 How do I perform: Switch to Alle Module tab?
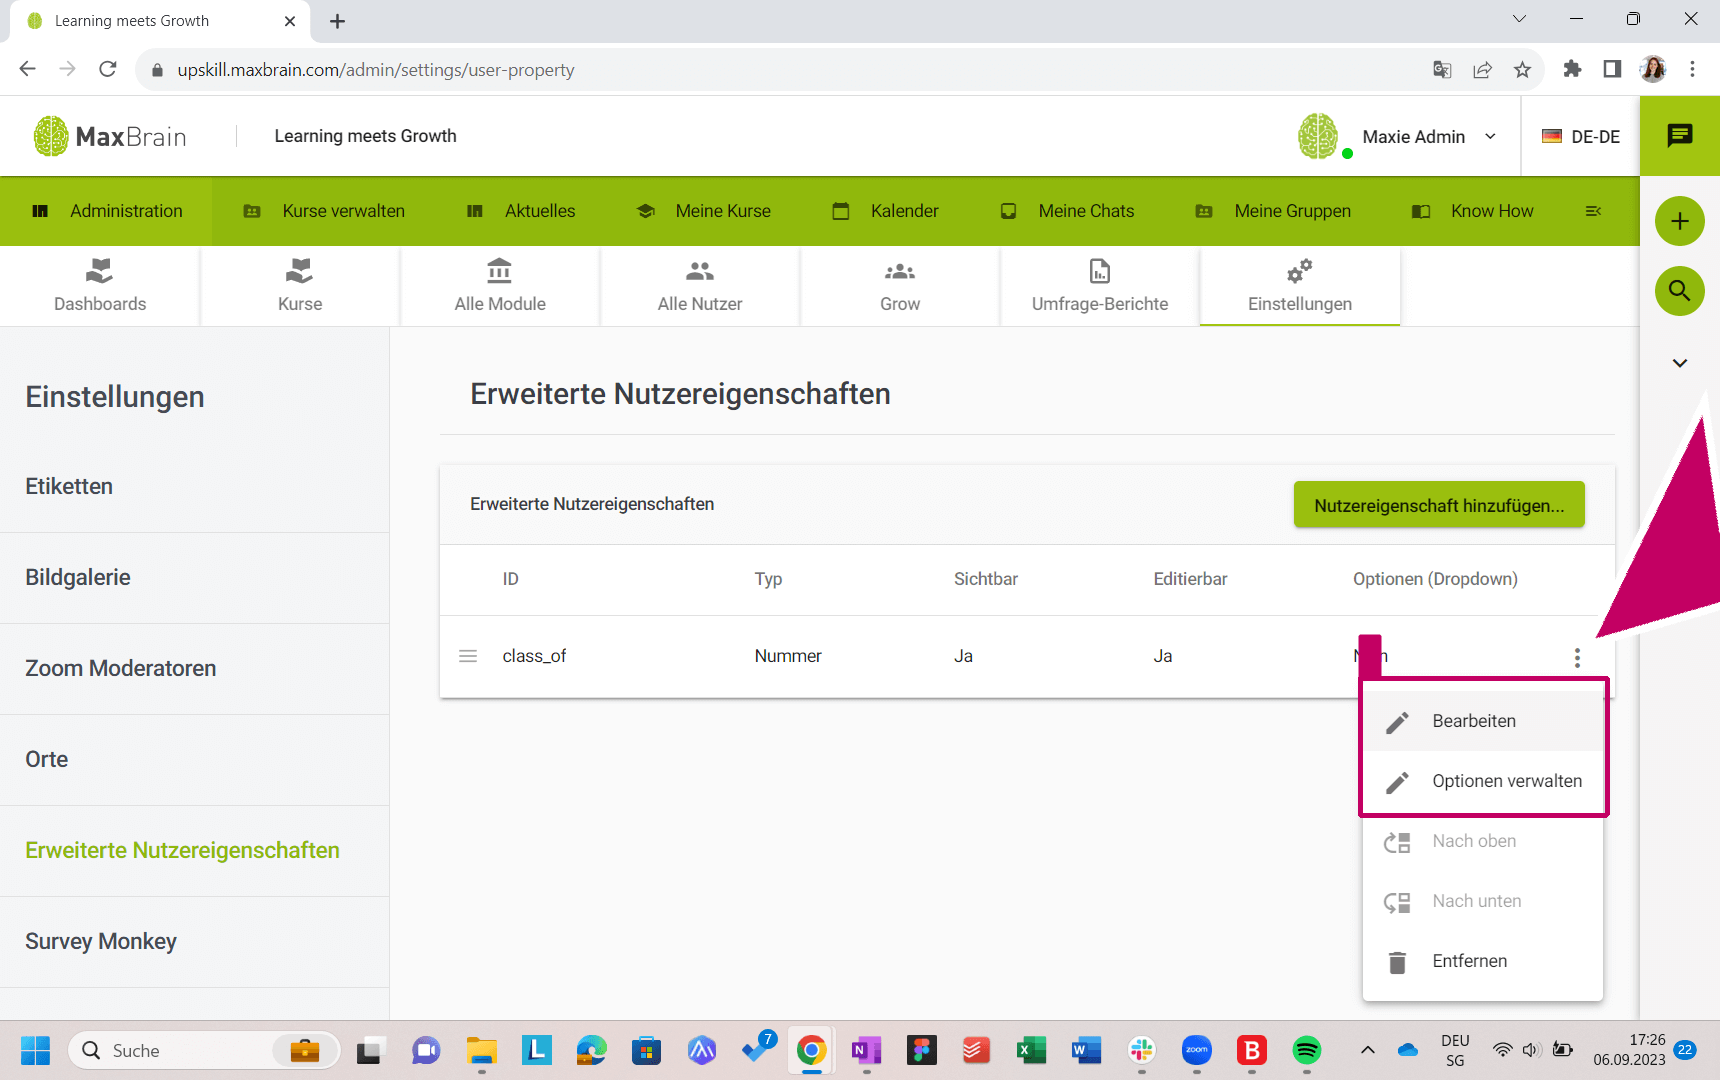point(500,286)
